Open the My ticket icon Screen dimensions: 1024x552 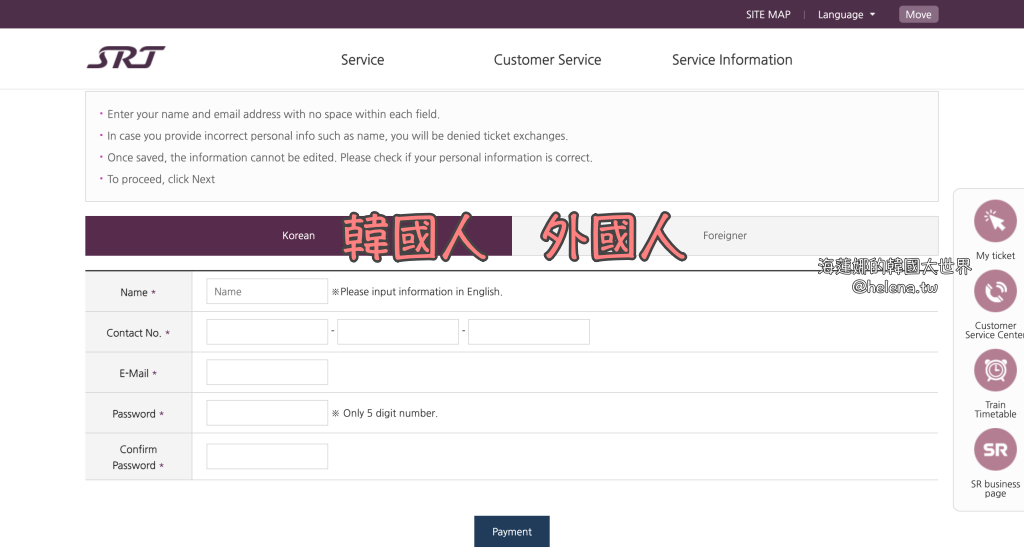(x=995, y=221)
